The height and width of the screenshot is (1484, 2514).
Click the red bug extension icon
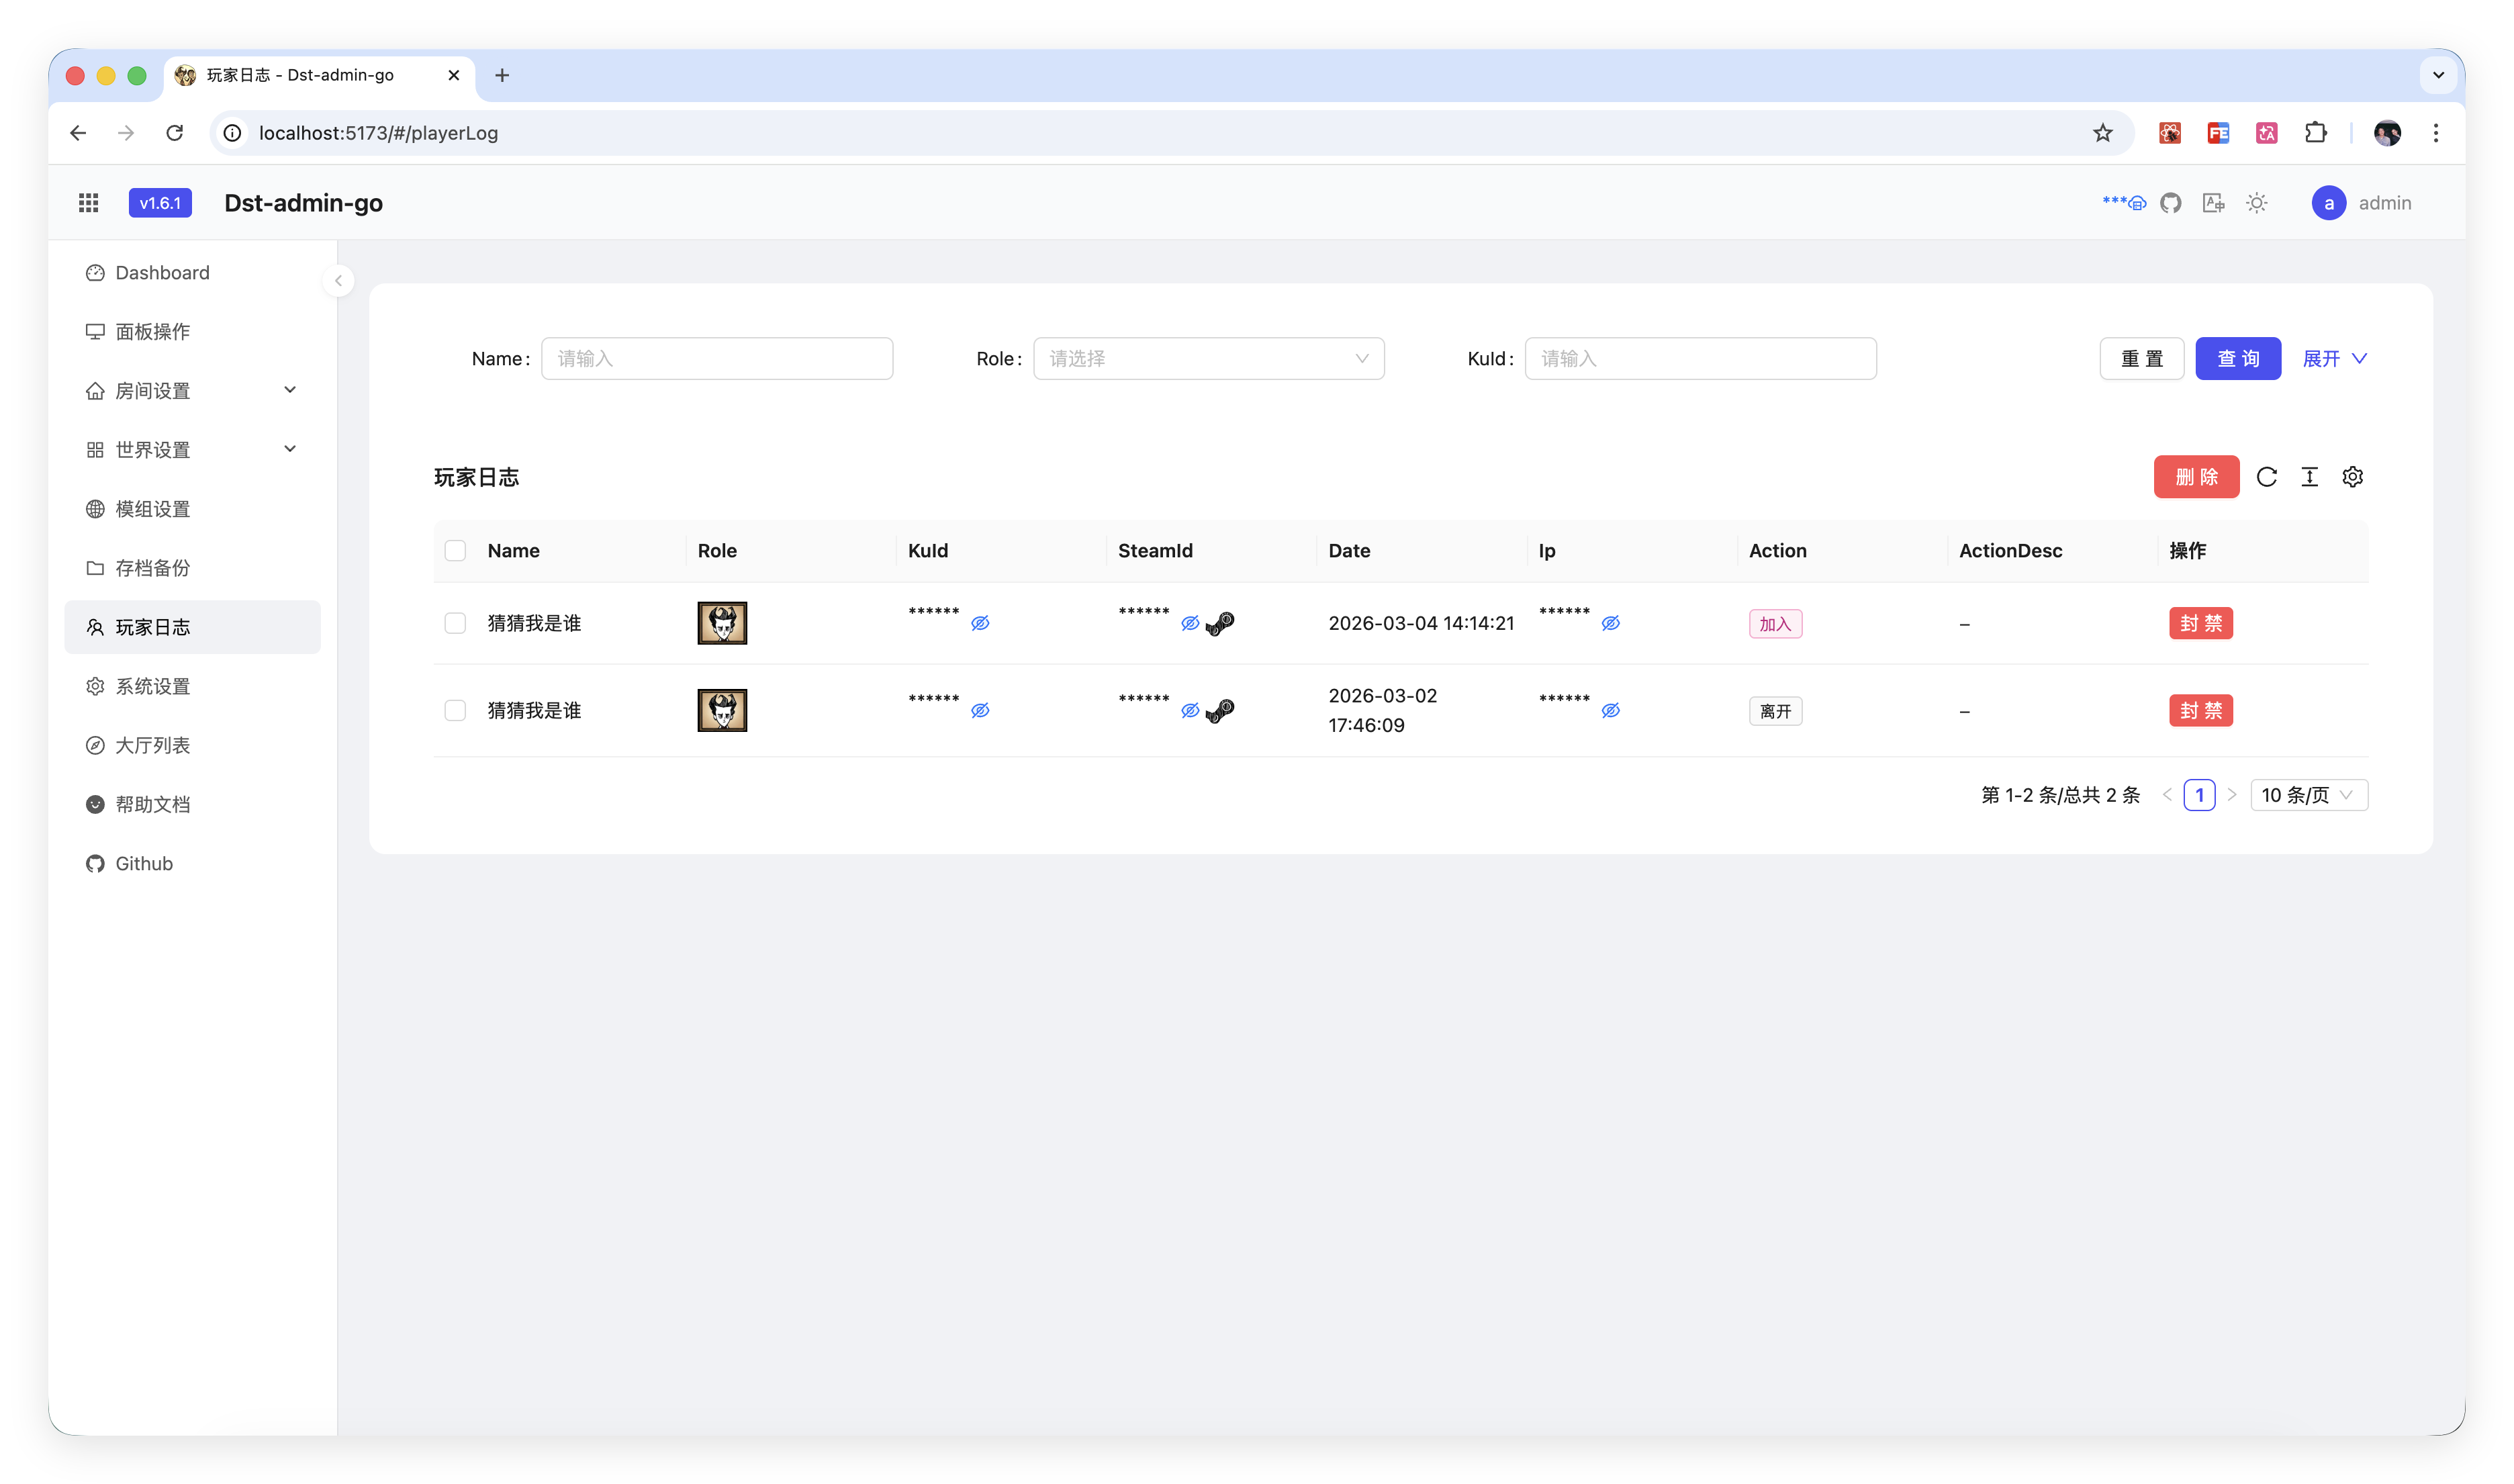[2169, 133]
